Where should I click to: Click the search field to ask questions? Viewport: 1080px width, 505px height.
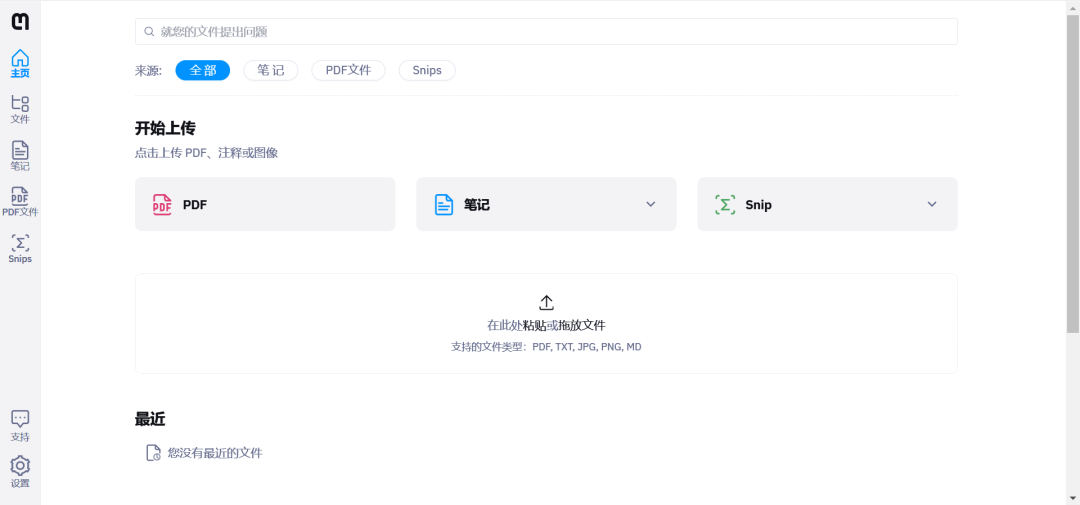pyautogui.click(x=546, y=32)
